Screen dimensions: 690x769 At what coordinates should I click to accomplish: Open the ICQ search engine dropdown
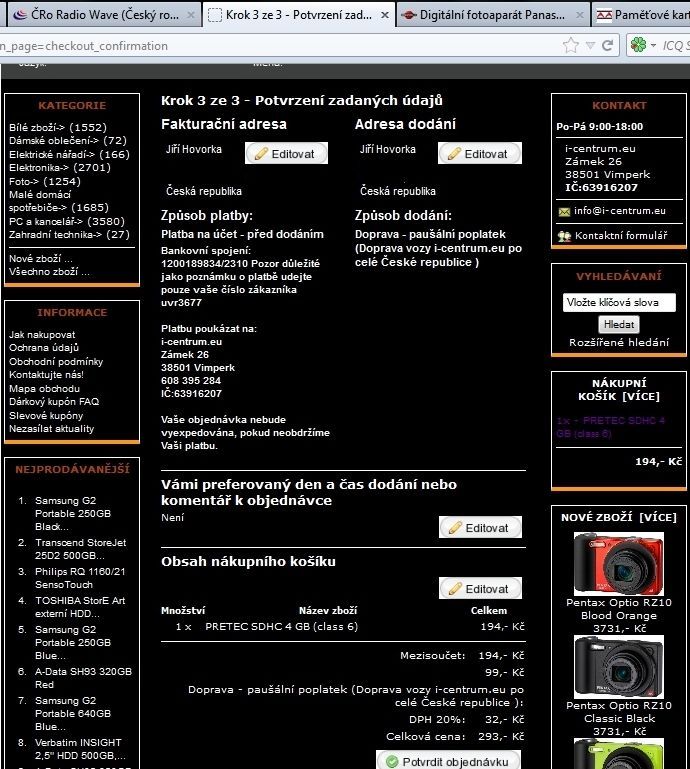(653, 46)
